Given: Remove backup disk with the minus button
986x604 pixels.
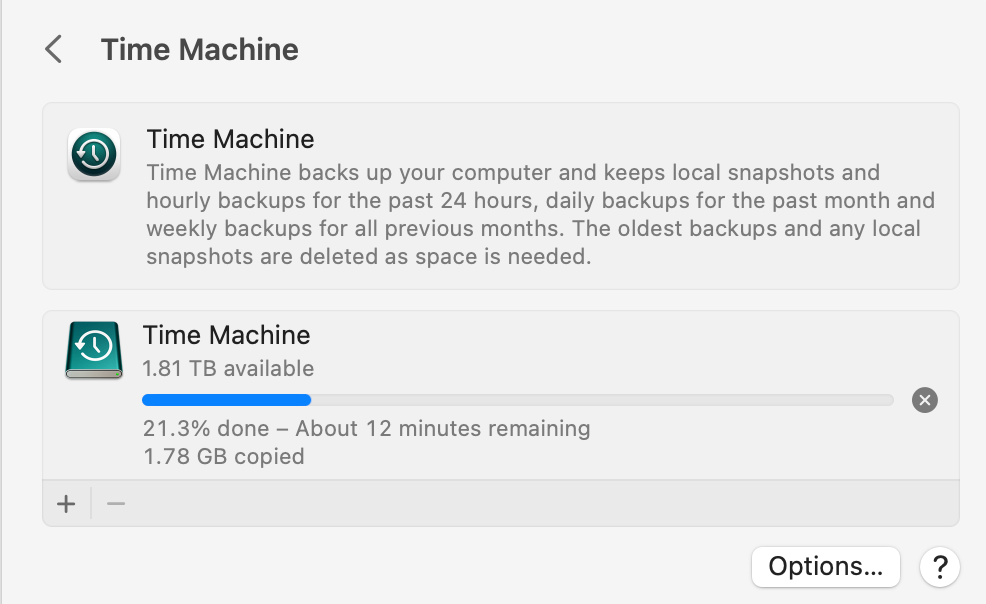Looking at the screenshot, I should (x=116, y=504).
